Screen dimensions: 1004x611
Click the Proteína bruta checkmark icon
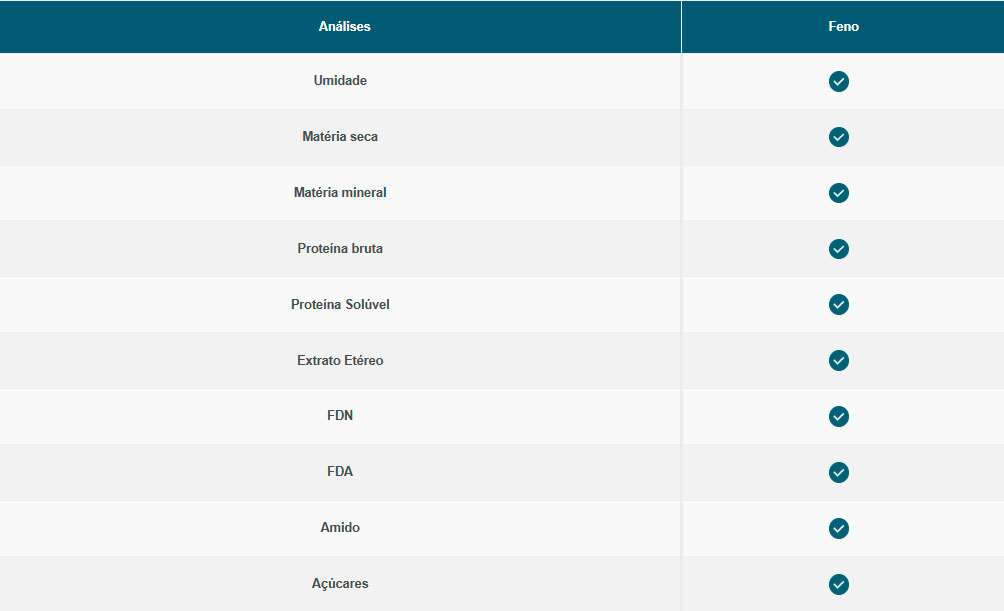tap(839, 249)
